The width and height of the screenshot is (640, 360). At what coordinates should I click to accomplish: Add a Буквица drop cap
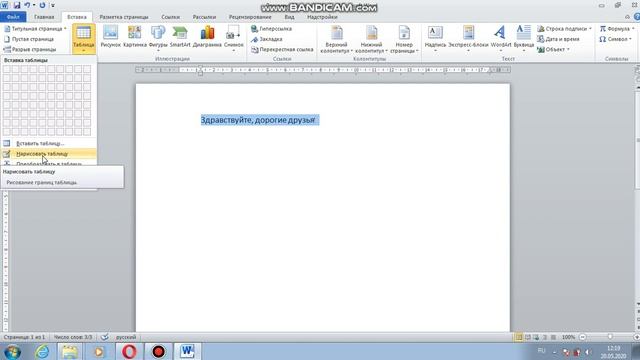[x=524, y=38]
